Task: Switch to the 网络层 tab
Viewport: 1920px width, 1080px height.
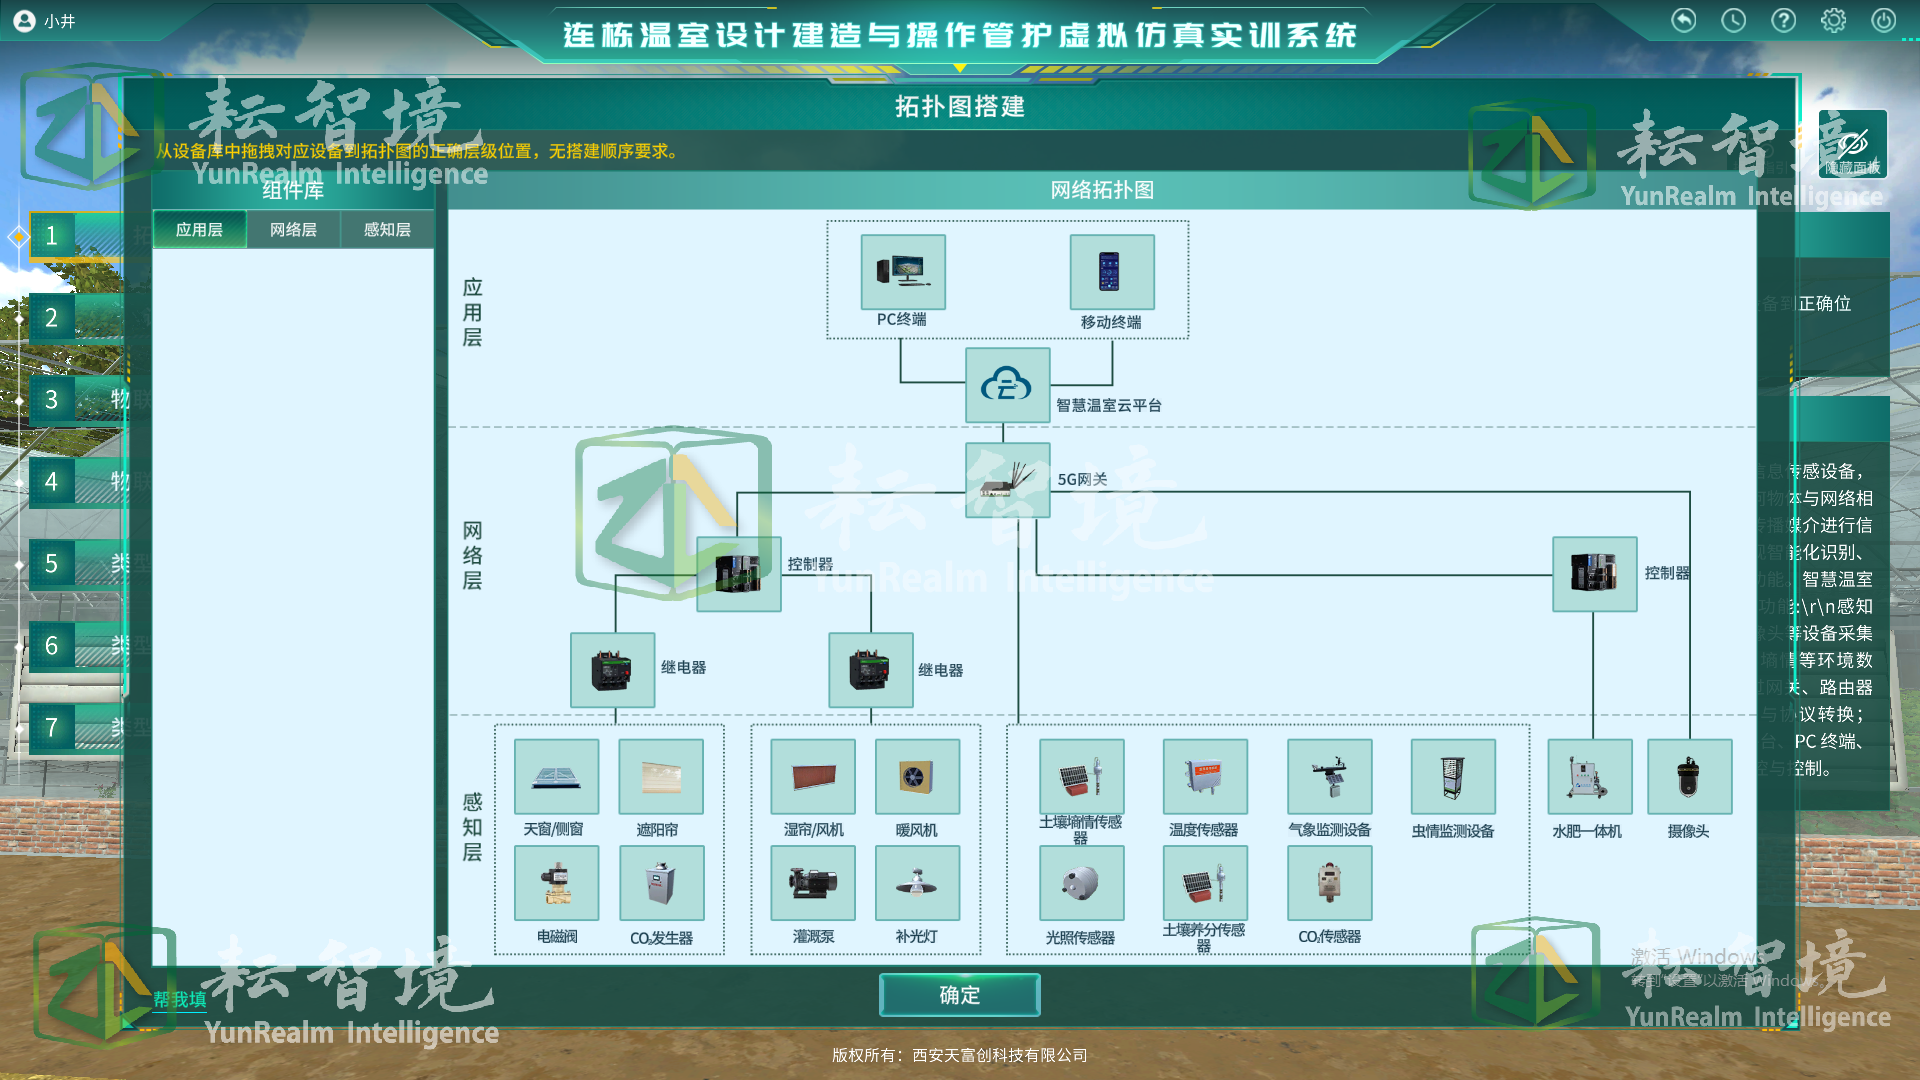Action: coord(293,230)
